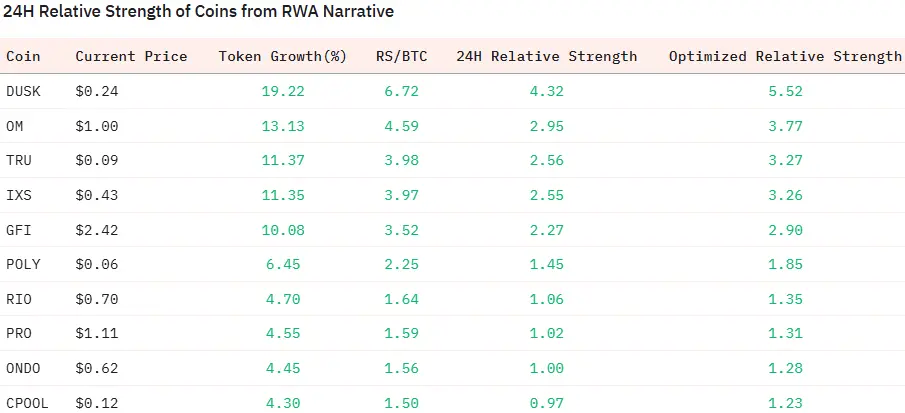Select the DUSK coin name
This screenshot has width=905, height=413.
point(24,91)
